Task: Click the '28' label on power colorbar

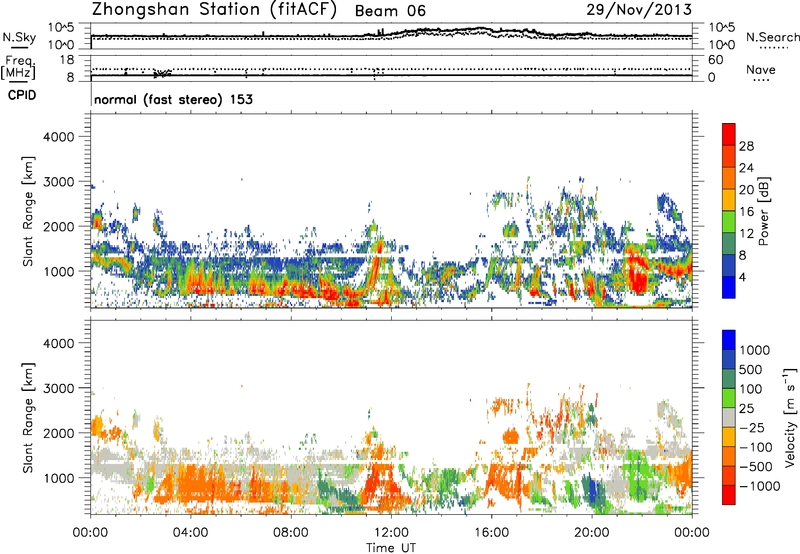Action: 746,146
